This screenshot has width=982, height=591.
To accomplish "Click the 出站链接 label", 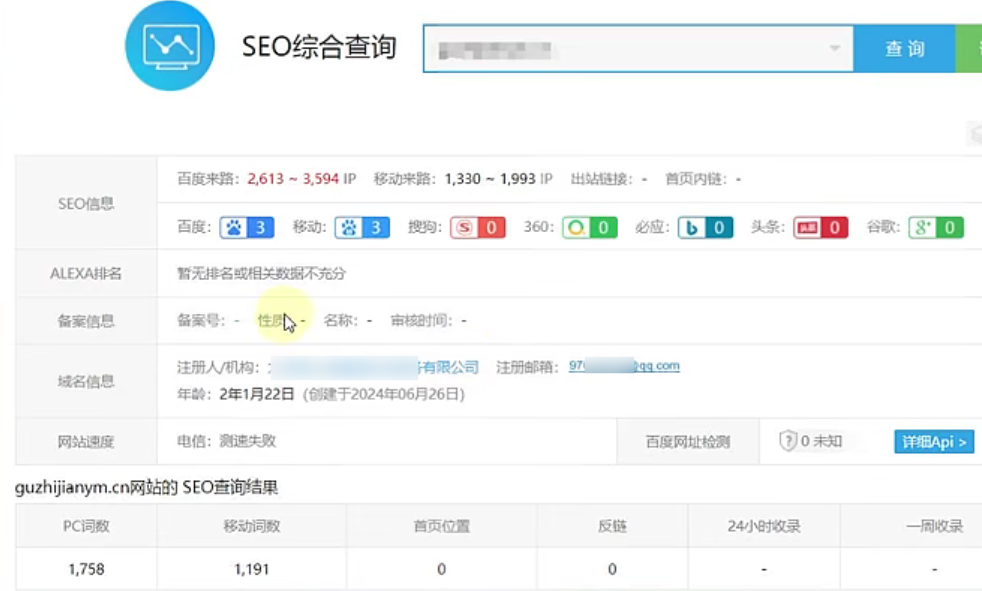I will click(x=601, y=179).
